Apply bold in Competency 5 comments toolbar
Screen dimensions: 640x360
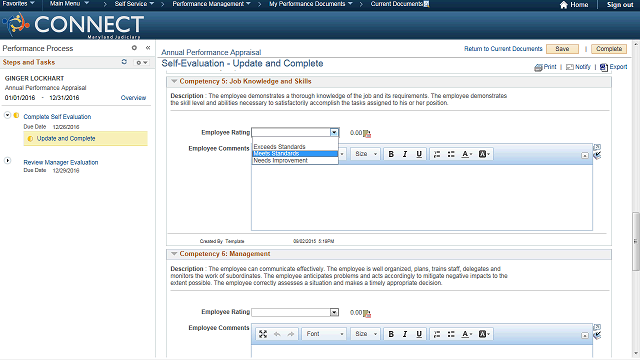(x=391, y=154)
